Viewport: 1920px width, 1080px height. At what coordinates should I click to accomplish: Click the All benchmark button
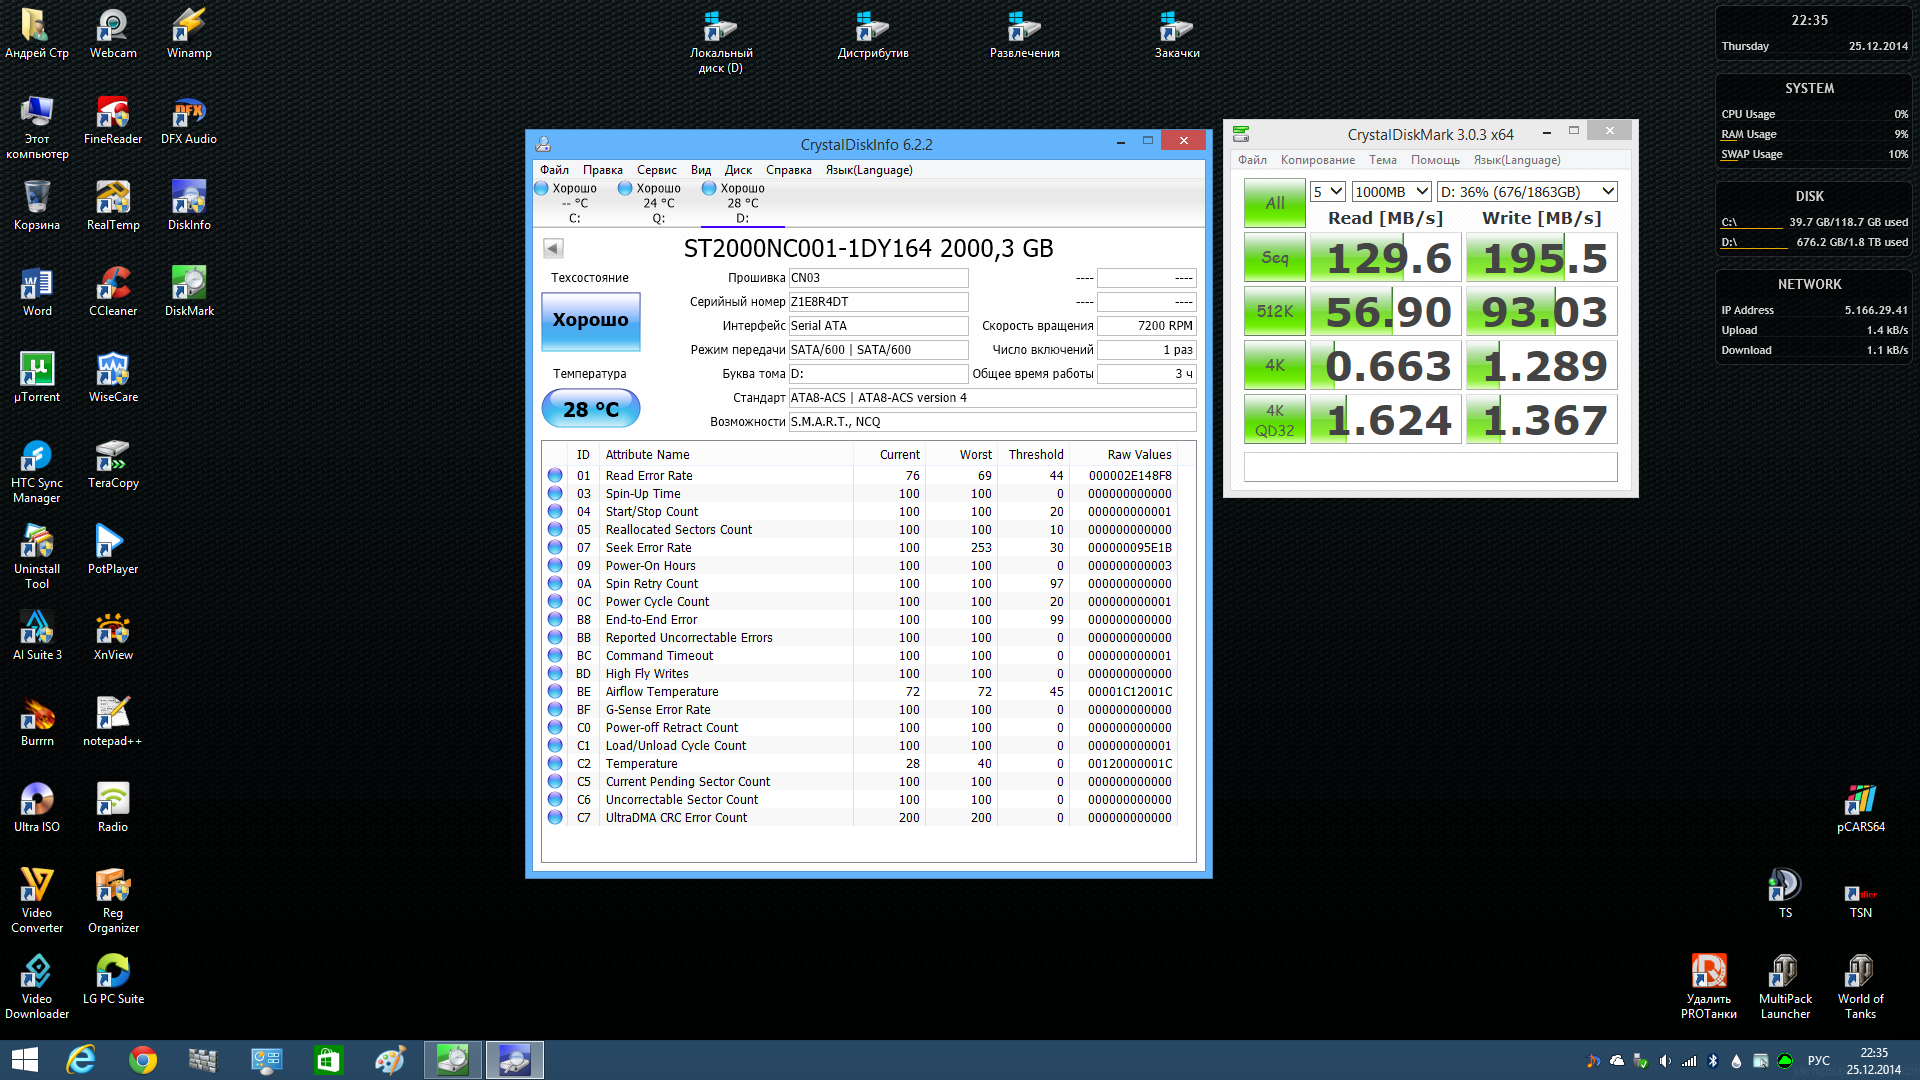tap(1274, 203)
